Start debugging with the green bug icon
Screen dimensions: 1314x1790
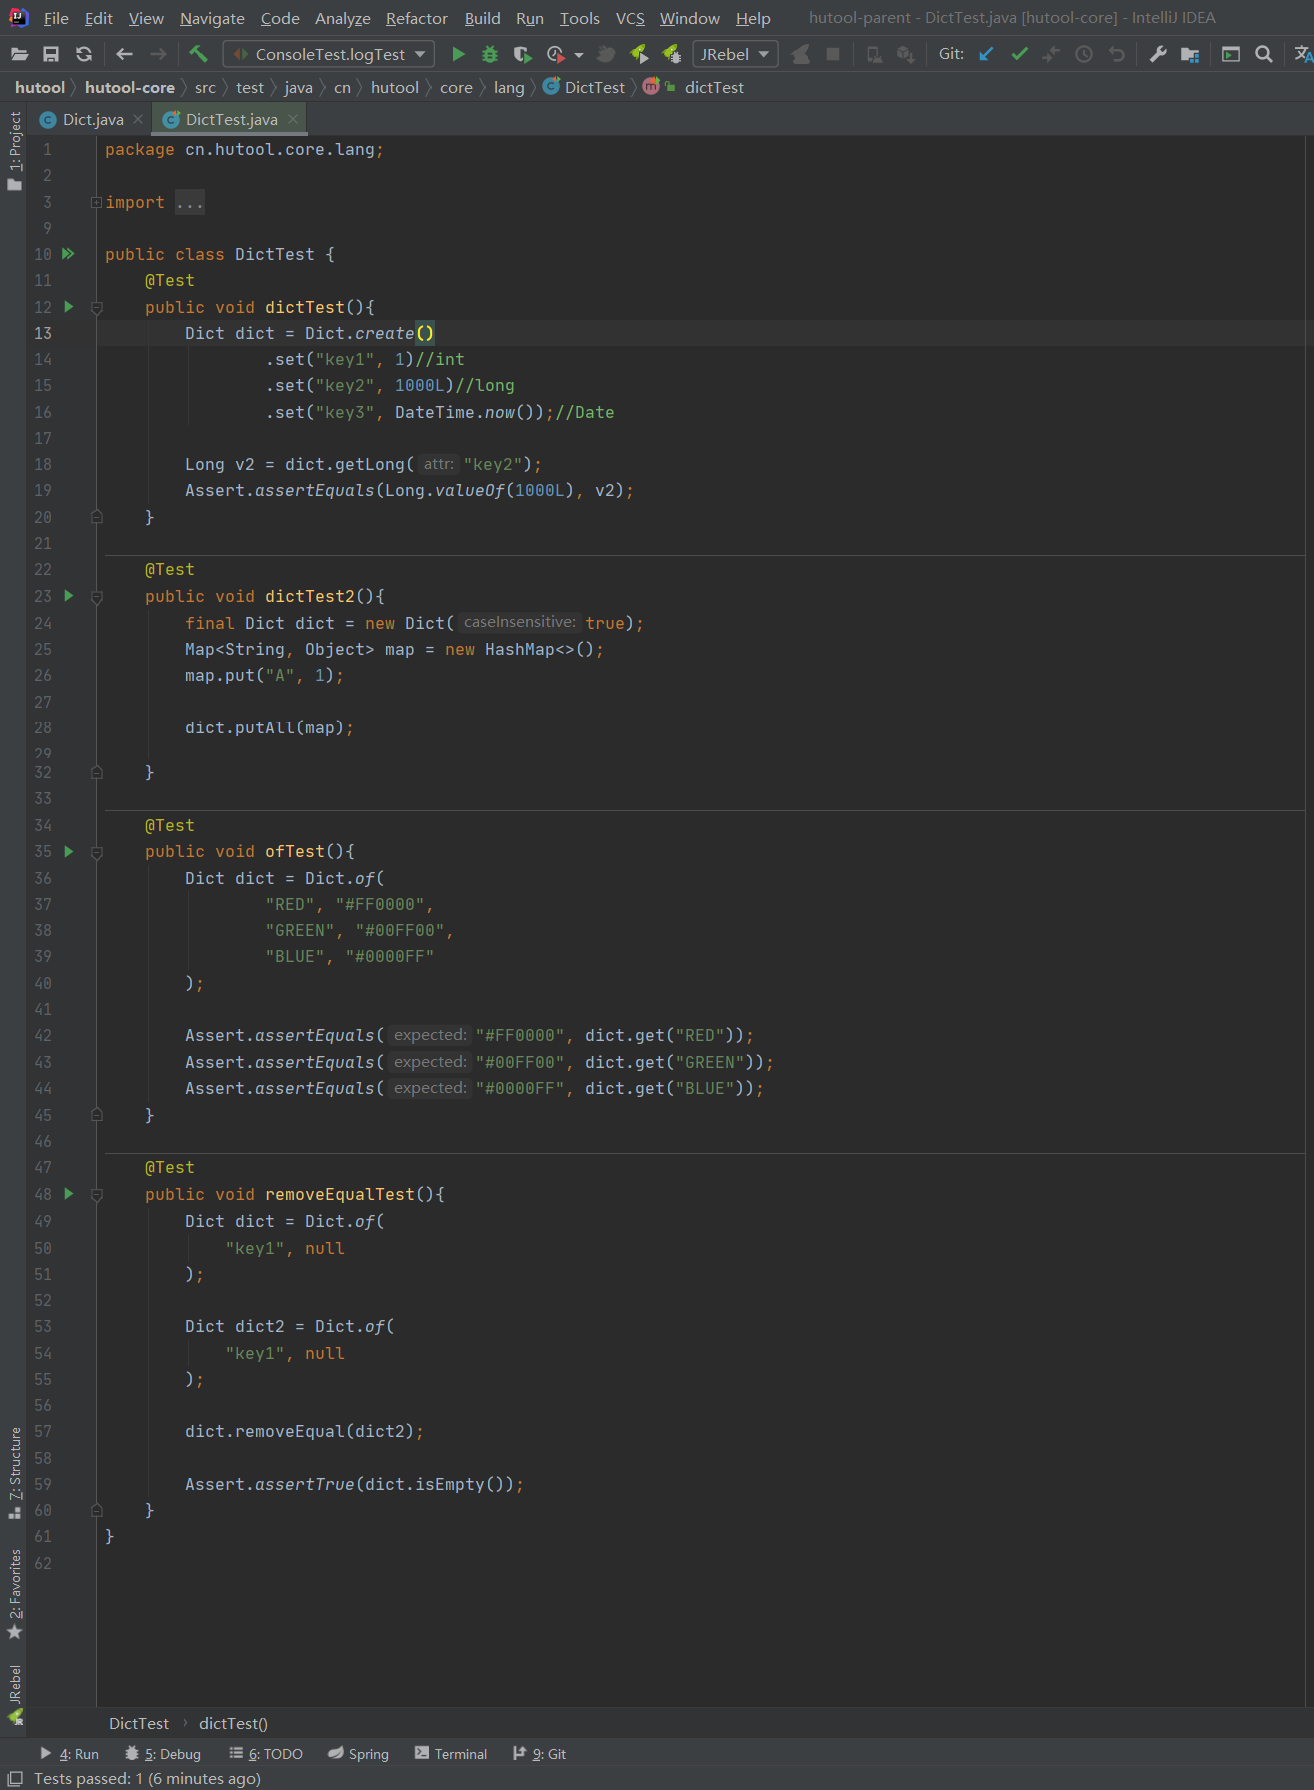click(x=490, y=54)
